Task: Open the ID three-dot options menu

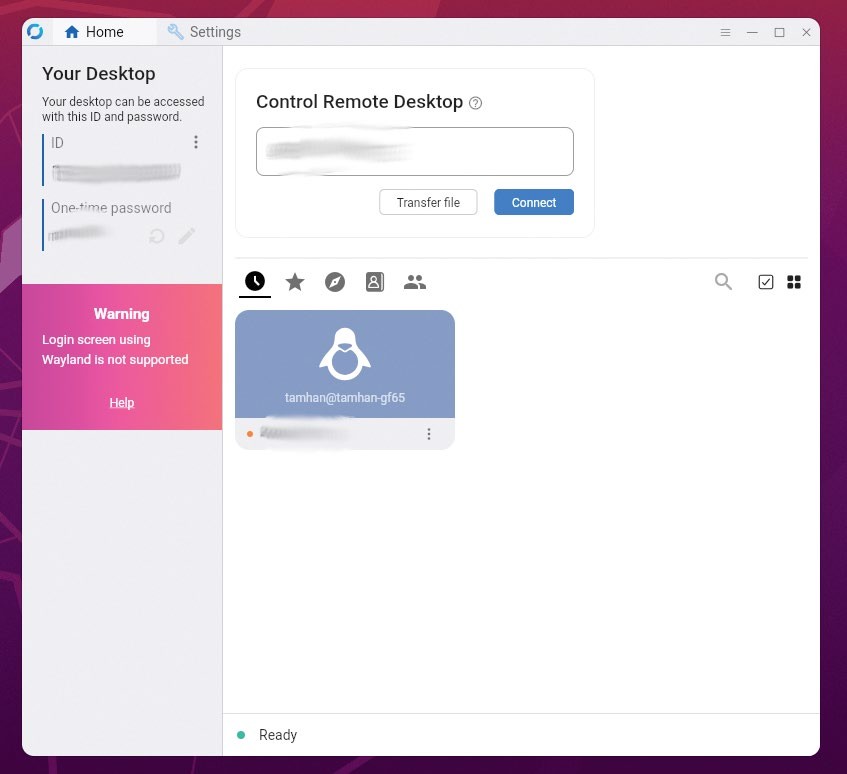Action: (x=196, y=142)
